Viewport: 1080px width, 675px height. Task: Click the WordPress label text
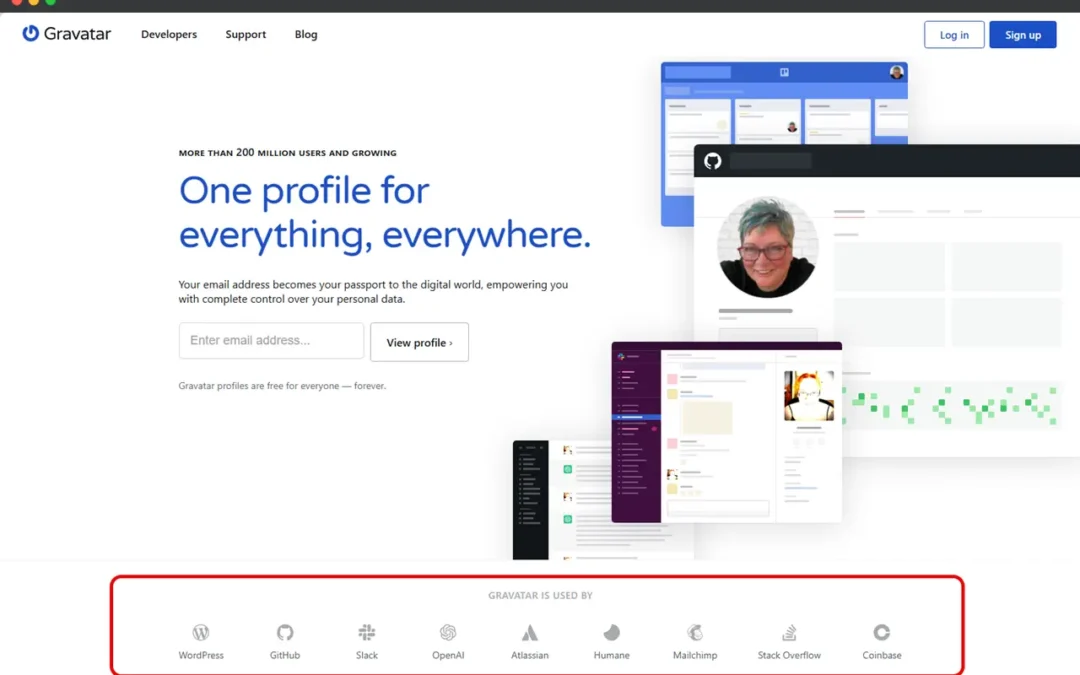coord(200,655)
